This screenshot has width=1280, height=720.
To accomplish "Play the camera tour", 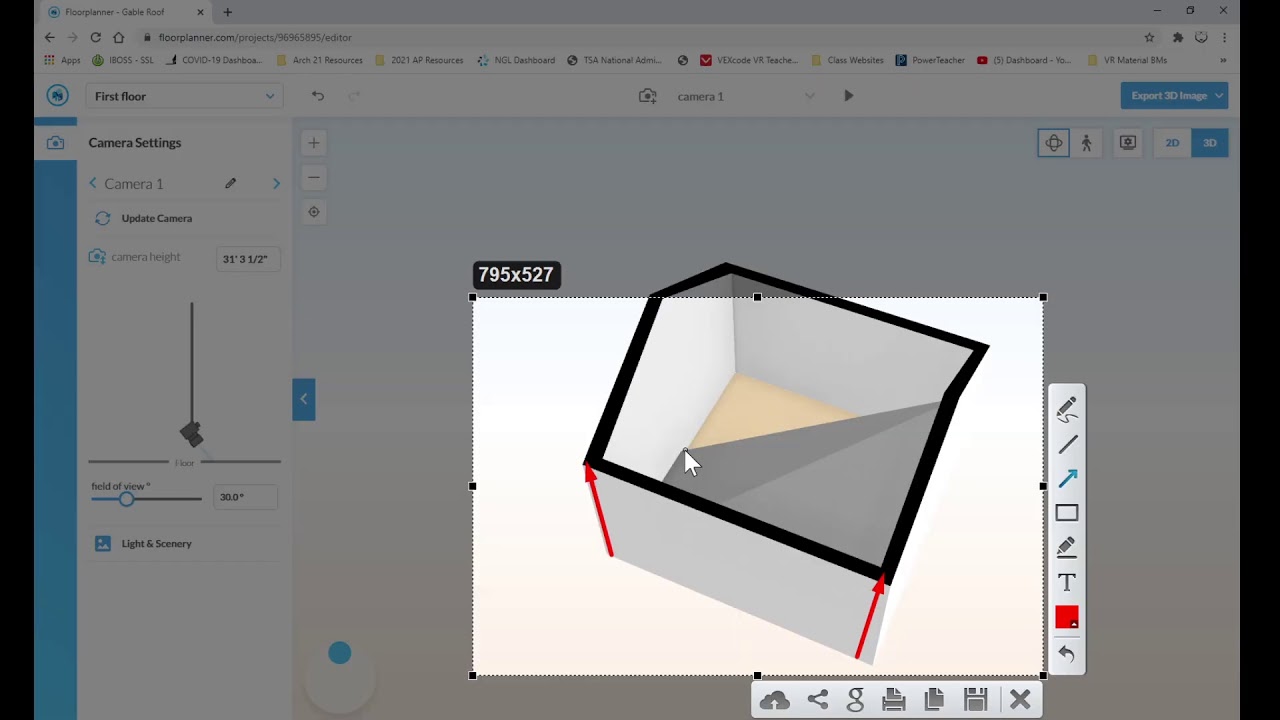I will 848,96.
